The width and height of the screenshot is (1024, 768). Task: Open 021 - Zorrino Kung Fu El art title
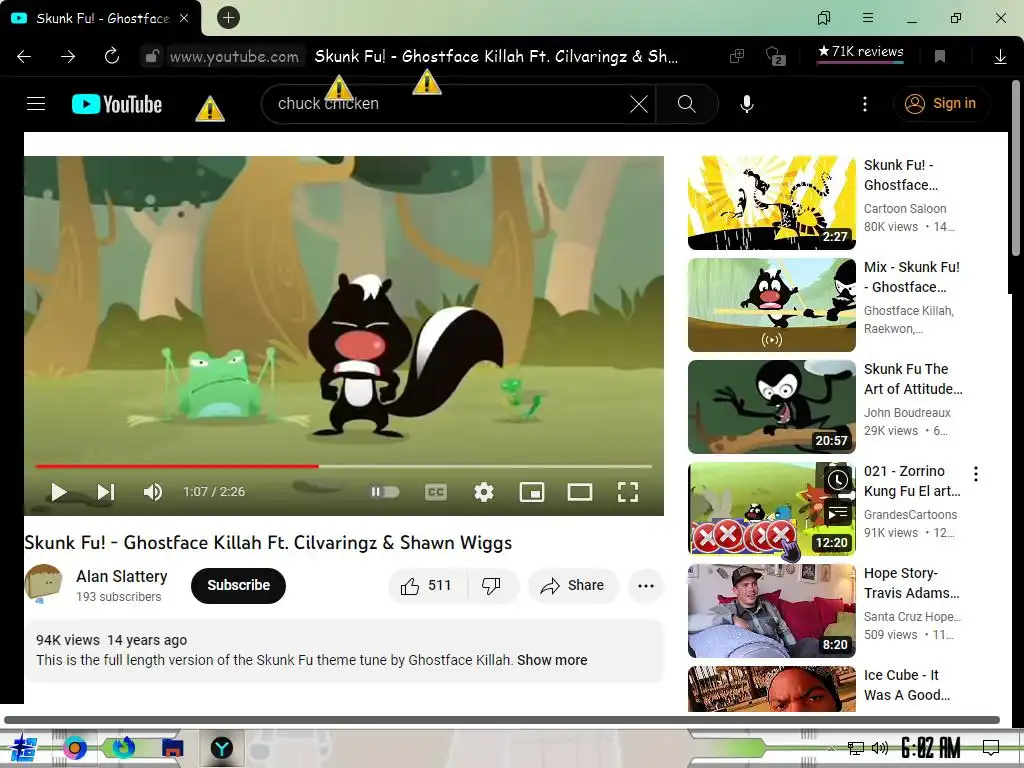click(912, 481)
